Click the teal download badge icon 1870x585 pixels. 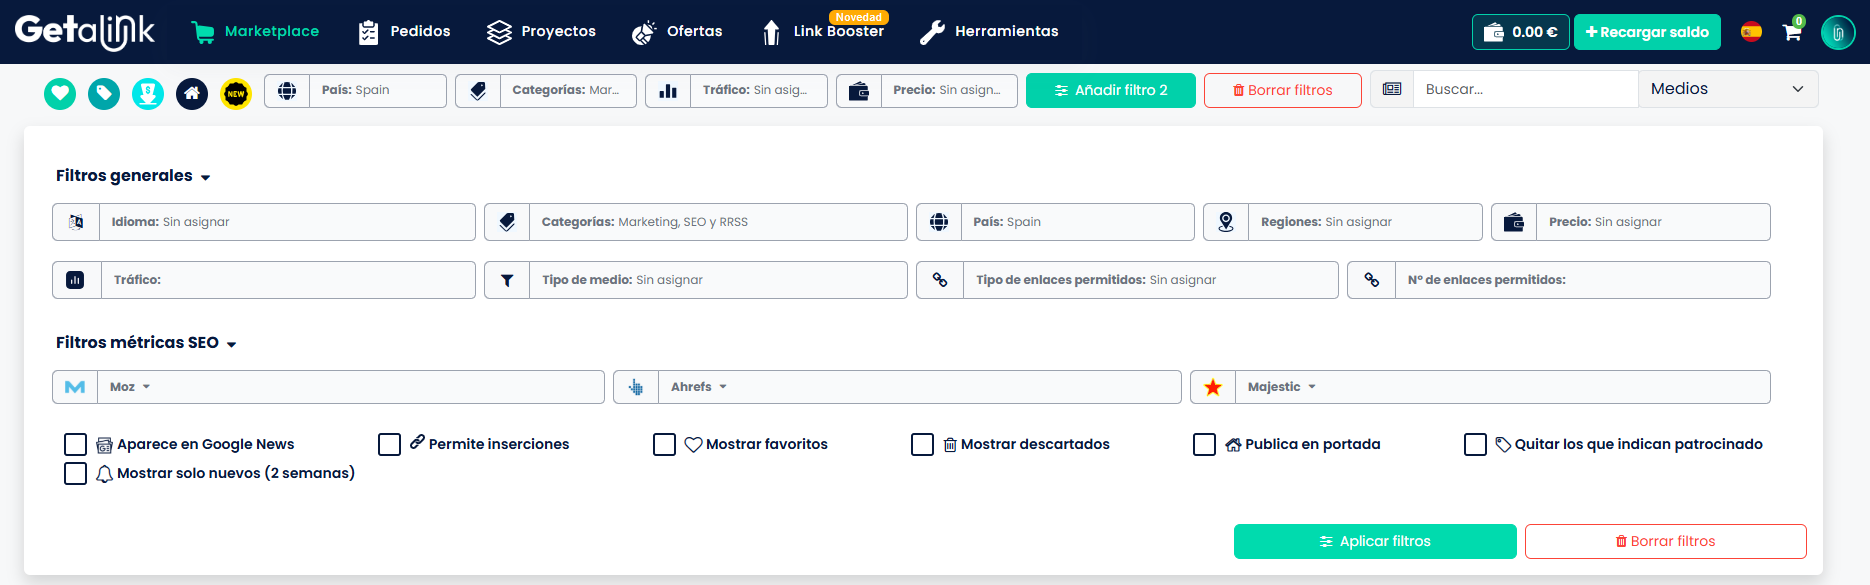pos(148,94)
